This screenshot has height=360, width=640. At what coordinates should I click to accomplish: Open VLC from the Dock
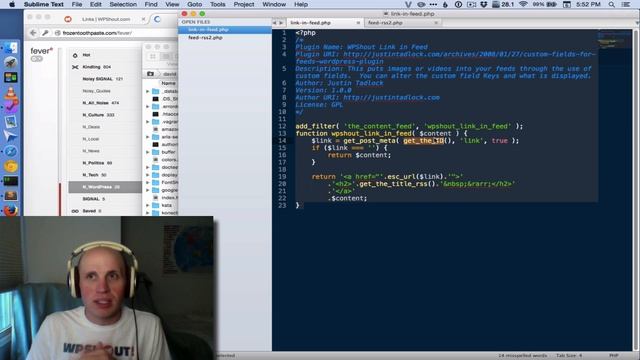[x=11, y=93]
